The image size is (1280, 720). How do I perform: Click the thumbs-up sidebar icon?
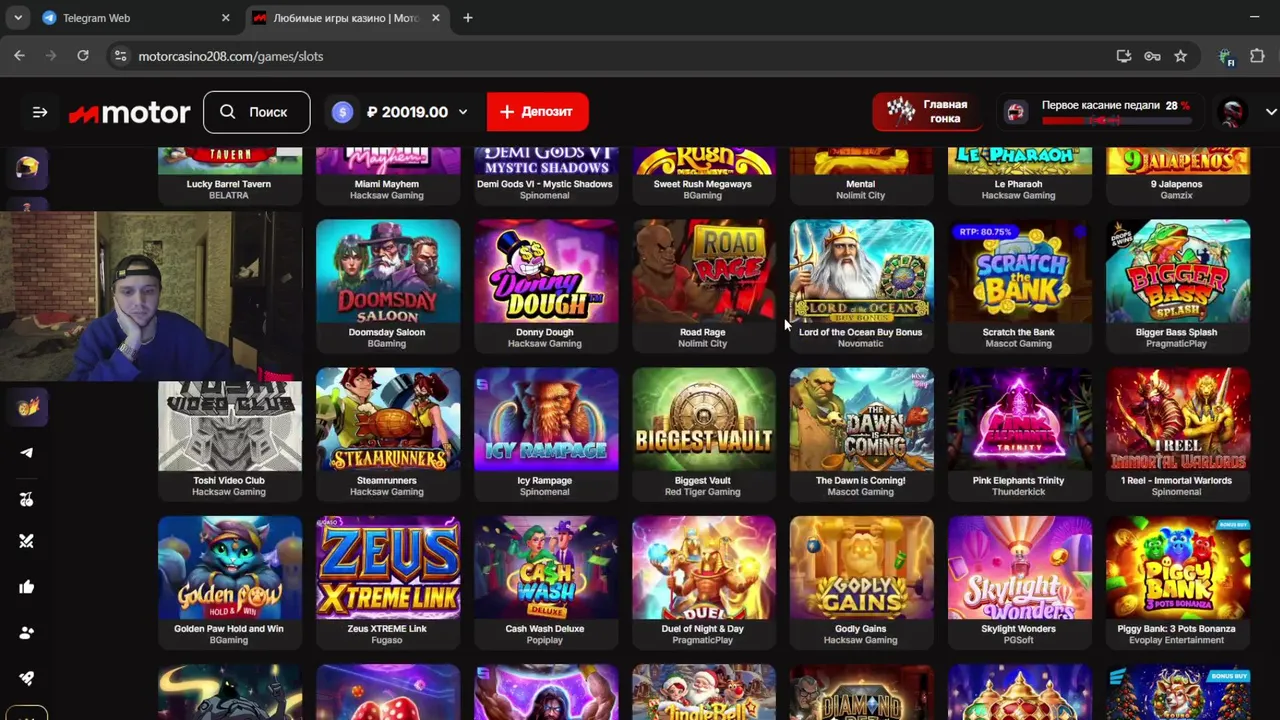[x=27, y=587]
